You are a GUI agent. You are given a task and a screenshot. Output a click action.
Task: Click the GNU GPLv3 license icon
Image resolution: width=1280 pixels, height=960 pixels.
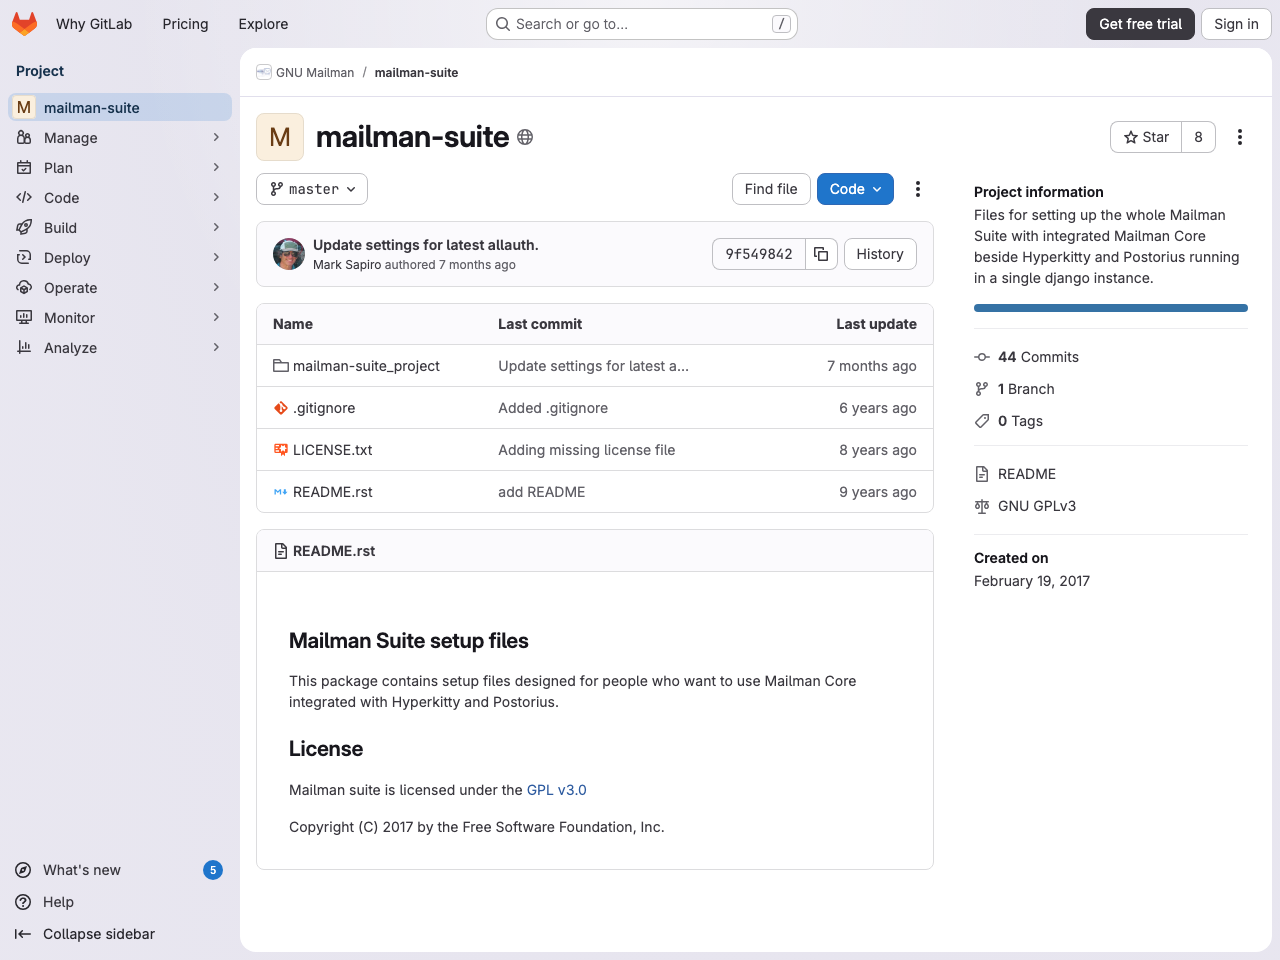click(981, 506)
